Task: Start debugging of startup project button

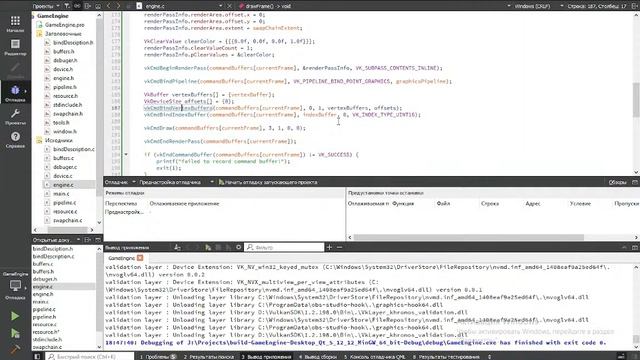Action: pos(268,182)
